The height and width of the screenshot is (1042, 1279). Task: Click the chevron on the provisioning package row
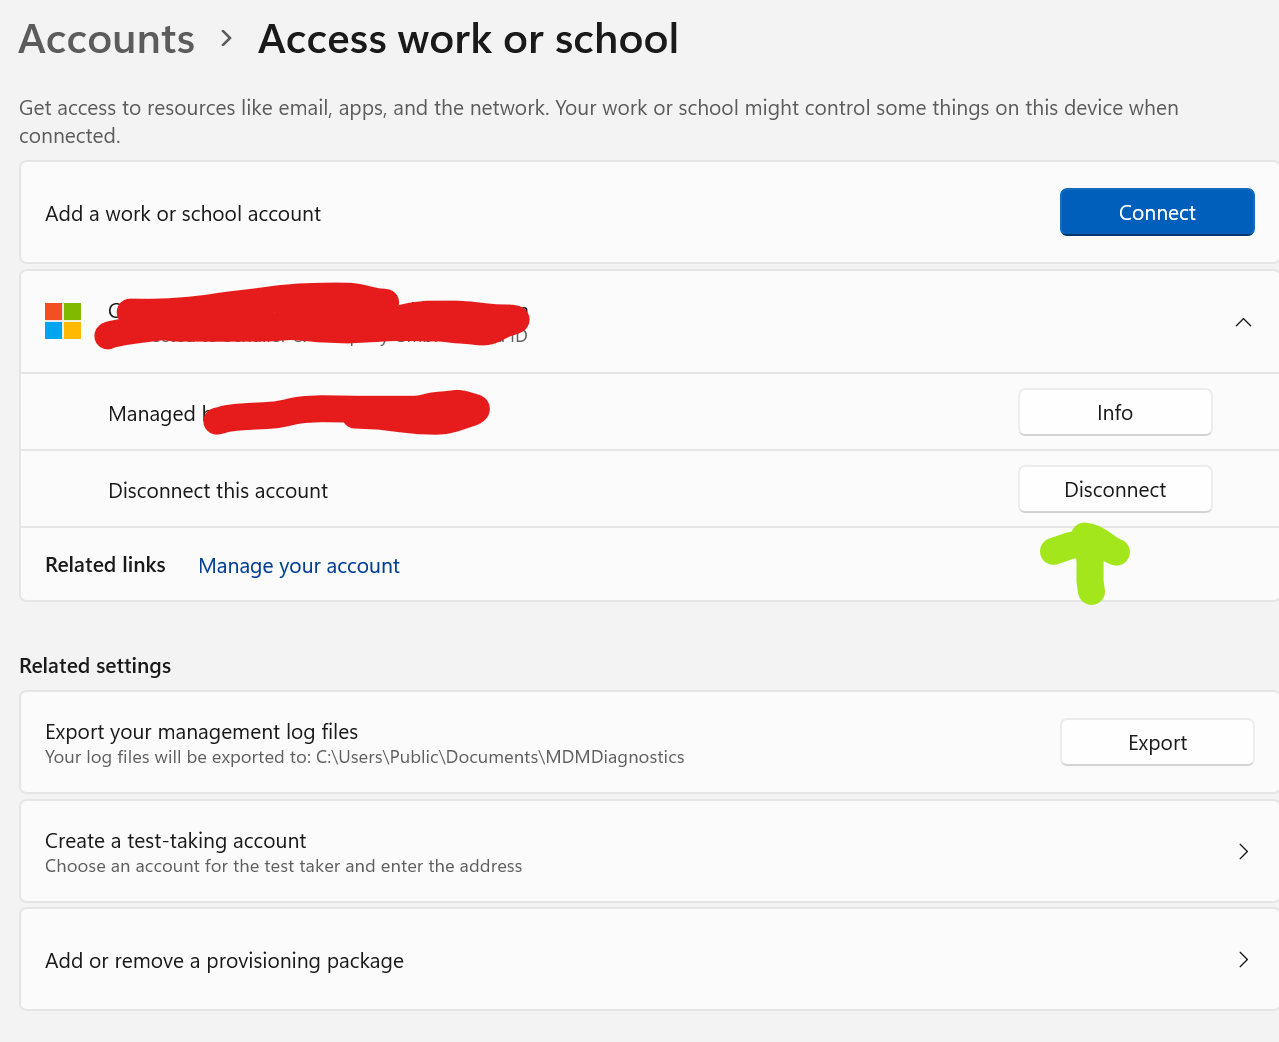tap(1243, 959)
